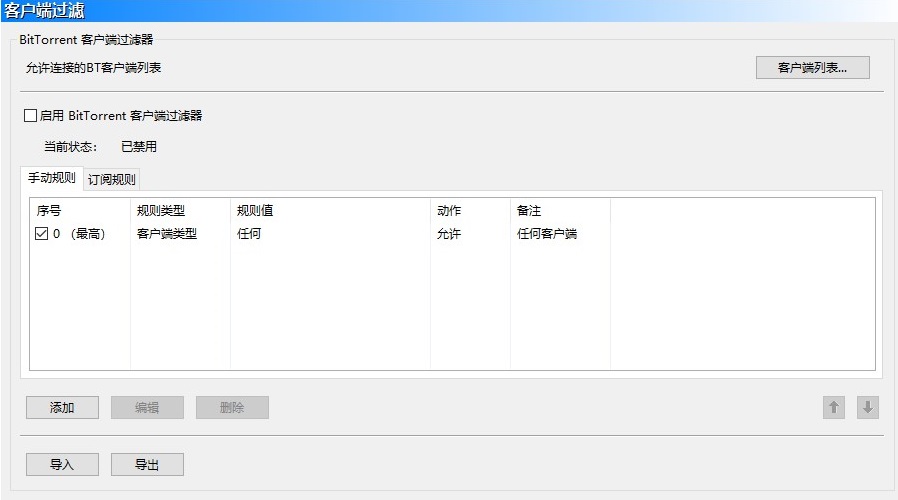898x500 pixels.
Task: Uncheck rule 0 (最高) checkbox in list
Action: pos(42,234)
